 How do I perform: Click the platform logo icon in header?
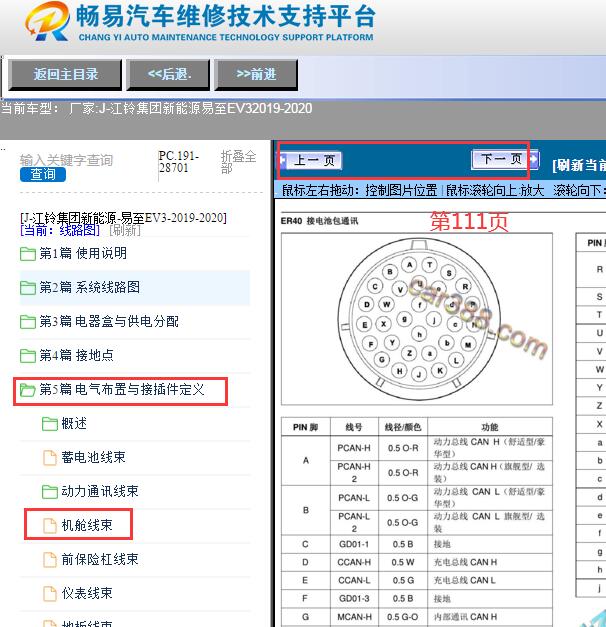coord(47,21)
